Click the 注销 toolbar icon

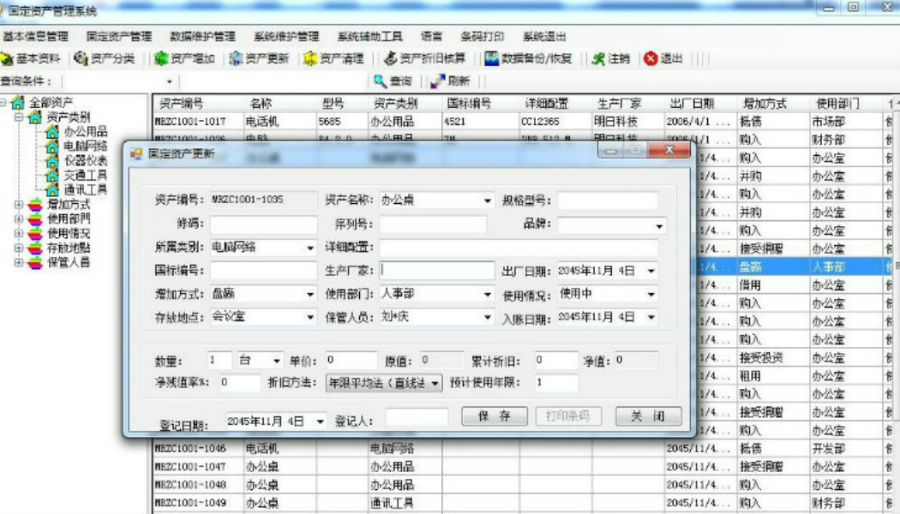click(x=598, y=59)
